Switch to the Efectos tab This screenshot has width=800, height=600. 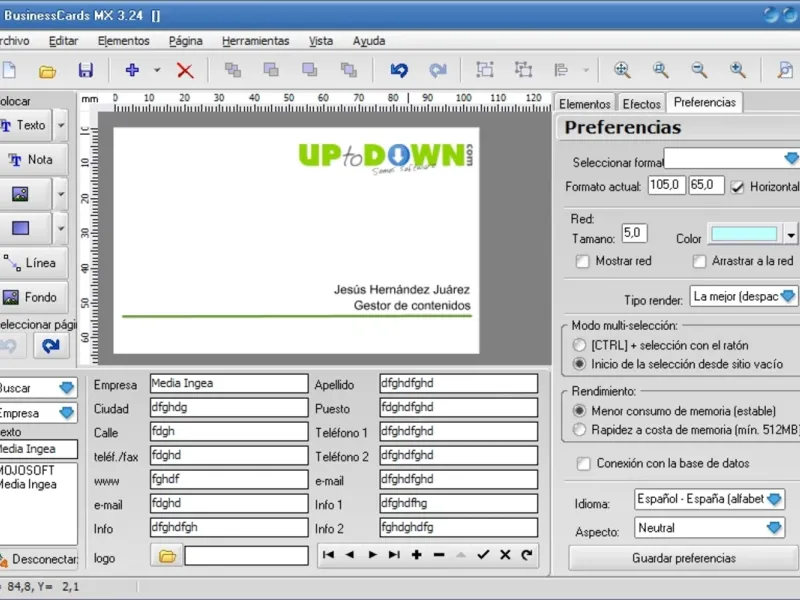point(641,104)
